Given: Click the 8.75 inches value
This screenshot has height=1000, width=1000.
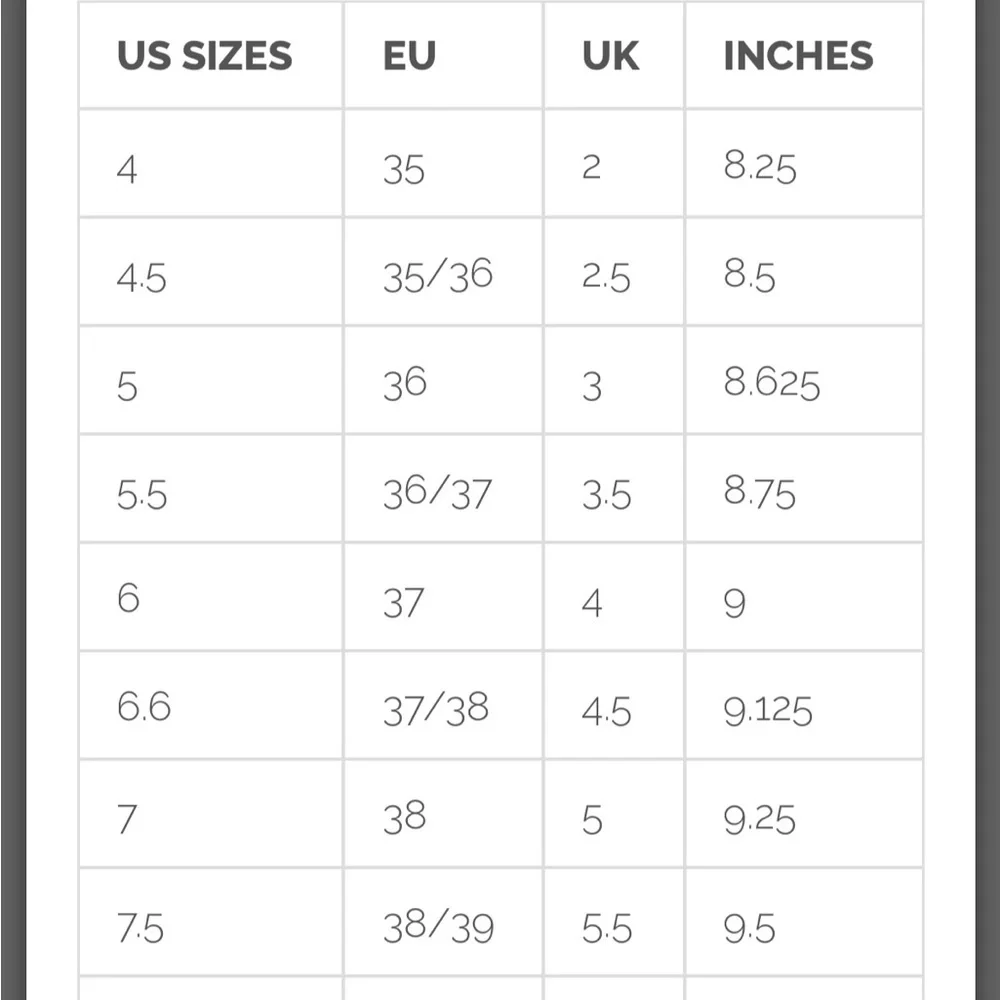Looking at the screenshot, I should point(760,493).
